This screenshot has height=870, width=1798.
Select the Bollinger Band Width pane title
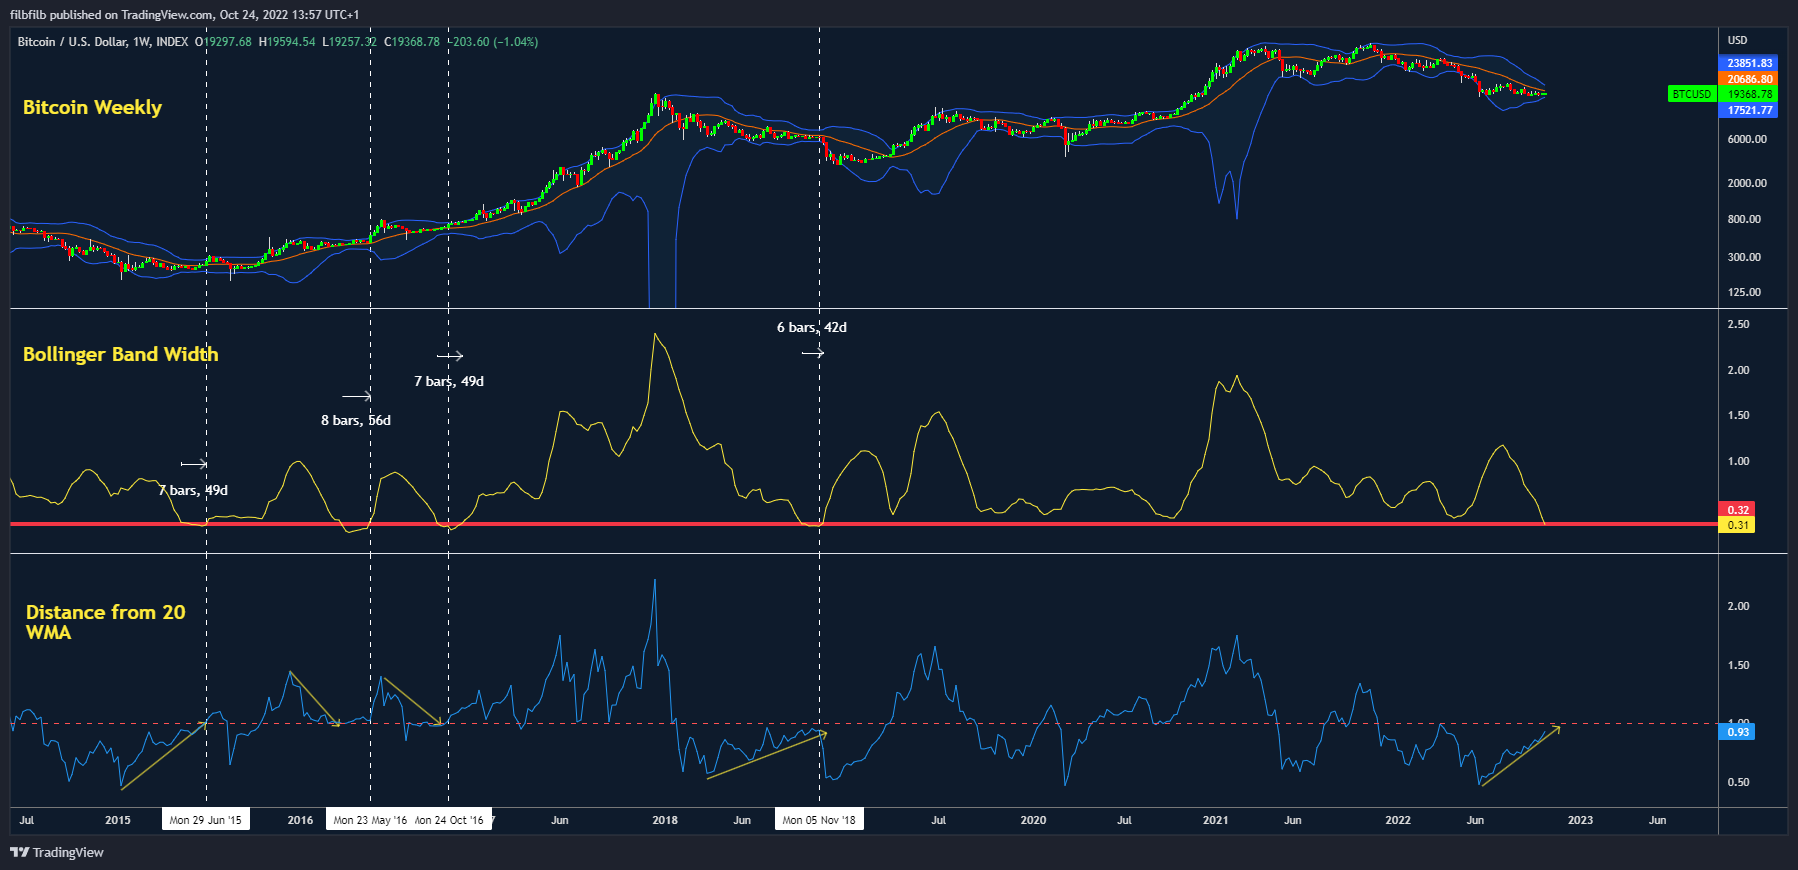pos(120,354)
